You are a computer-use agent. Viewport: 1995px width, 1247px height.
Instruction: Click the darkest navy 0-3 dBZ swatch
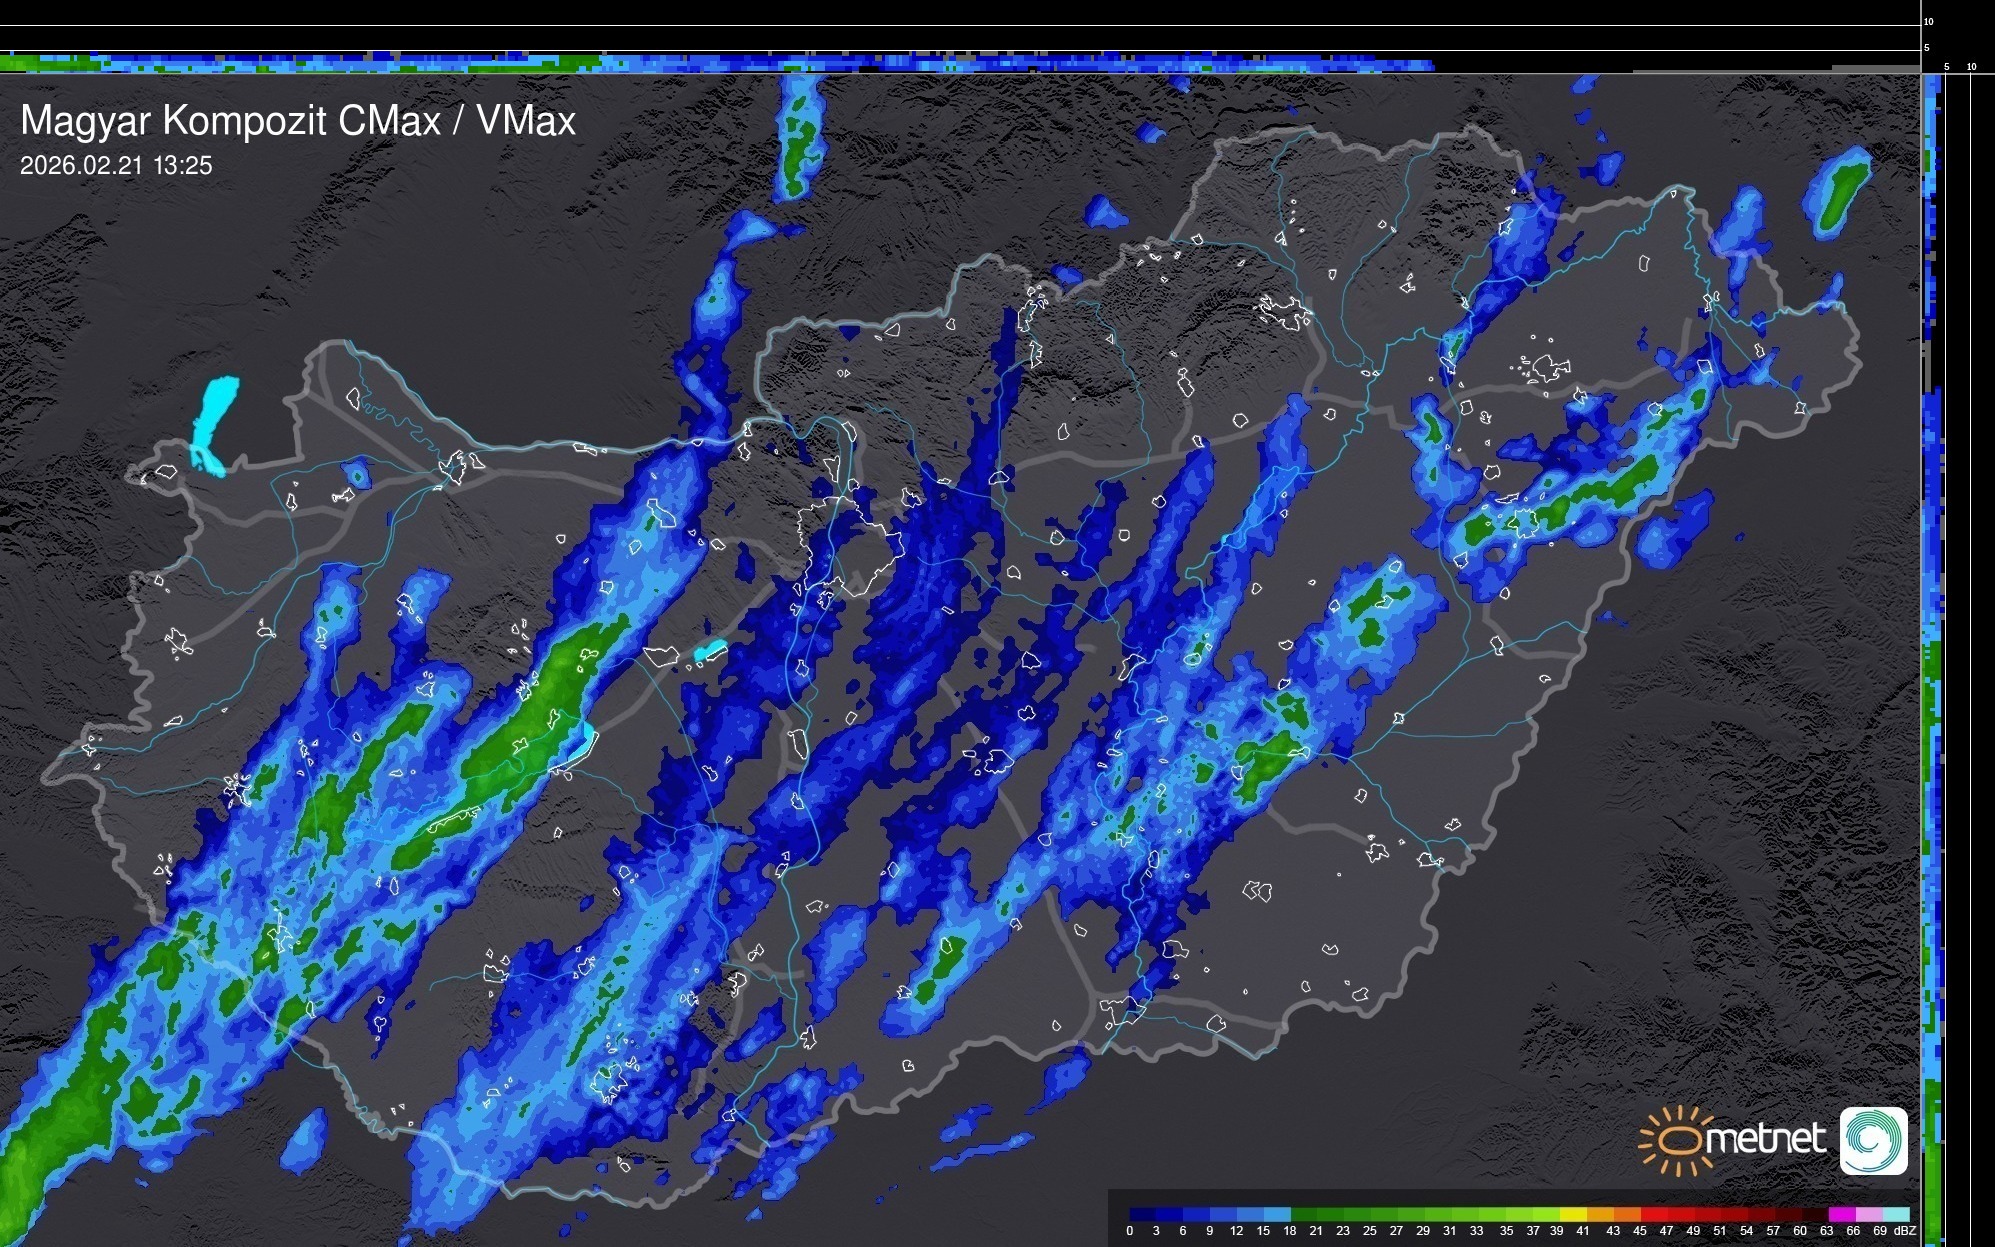[1143, 1214]
